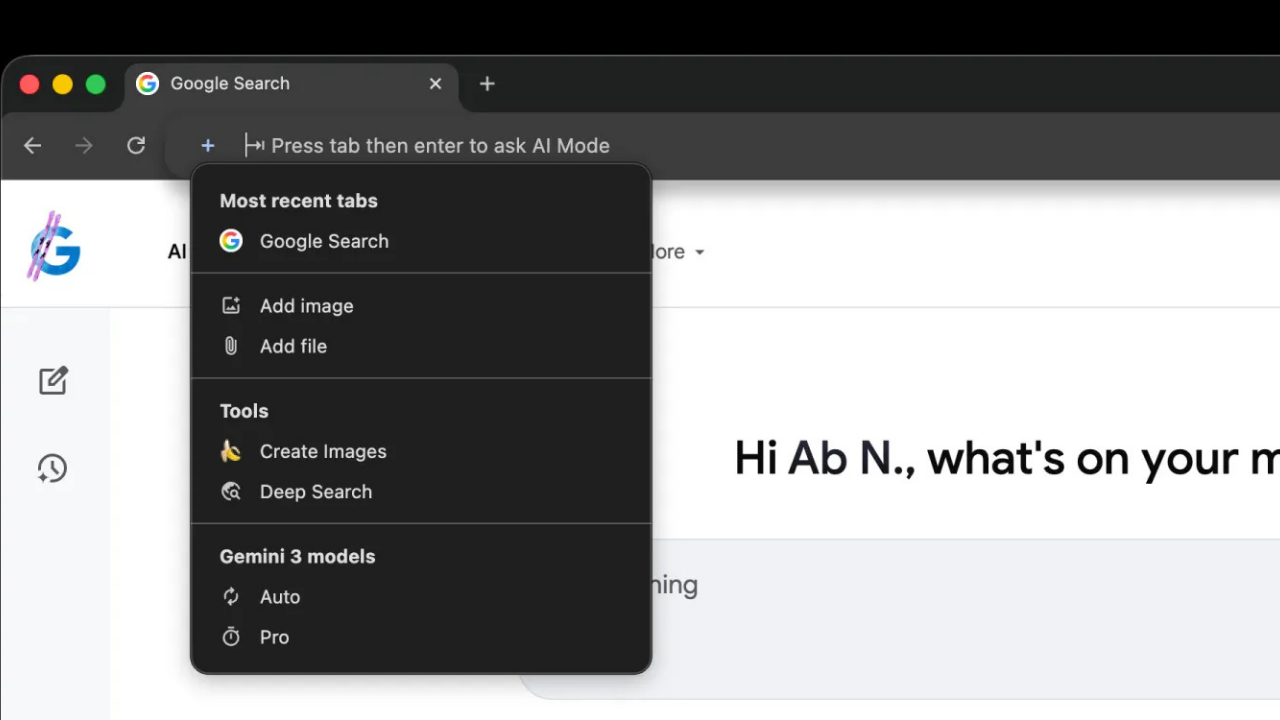Navigate forward with the browser arrow

coord(84,146)
